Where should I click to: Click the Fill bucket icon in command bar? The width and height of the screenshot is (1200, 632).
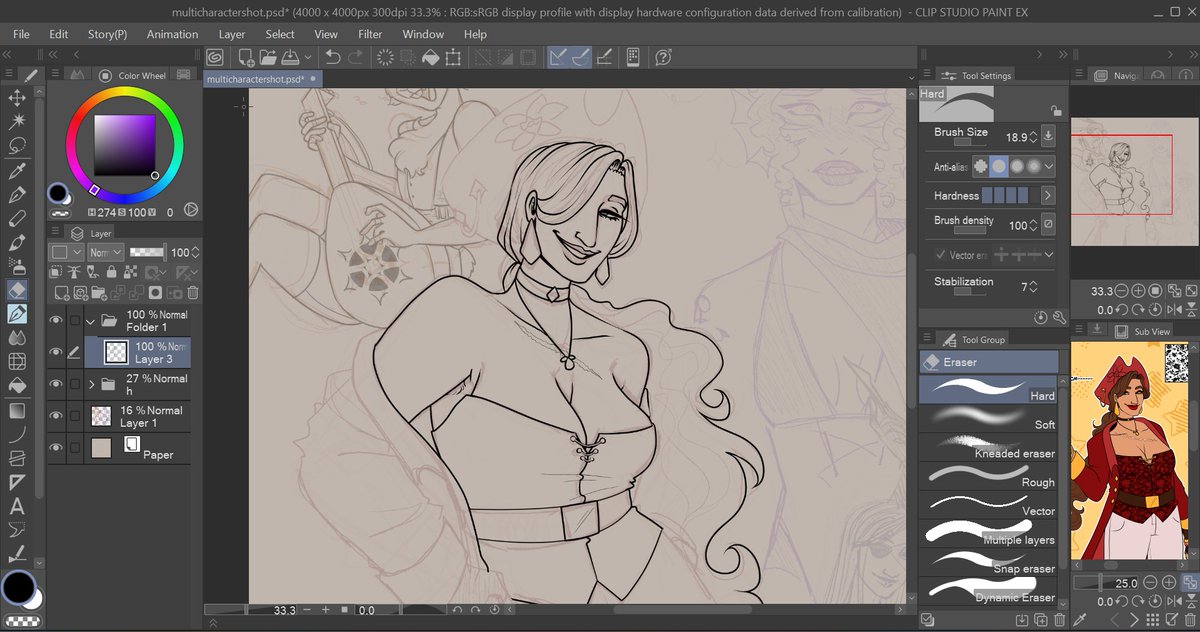[x=432, y=58]
